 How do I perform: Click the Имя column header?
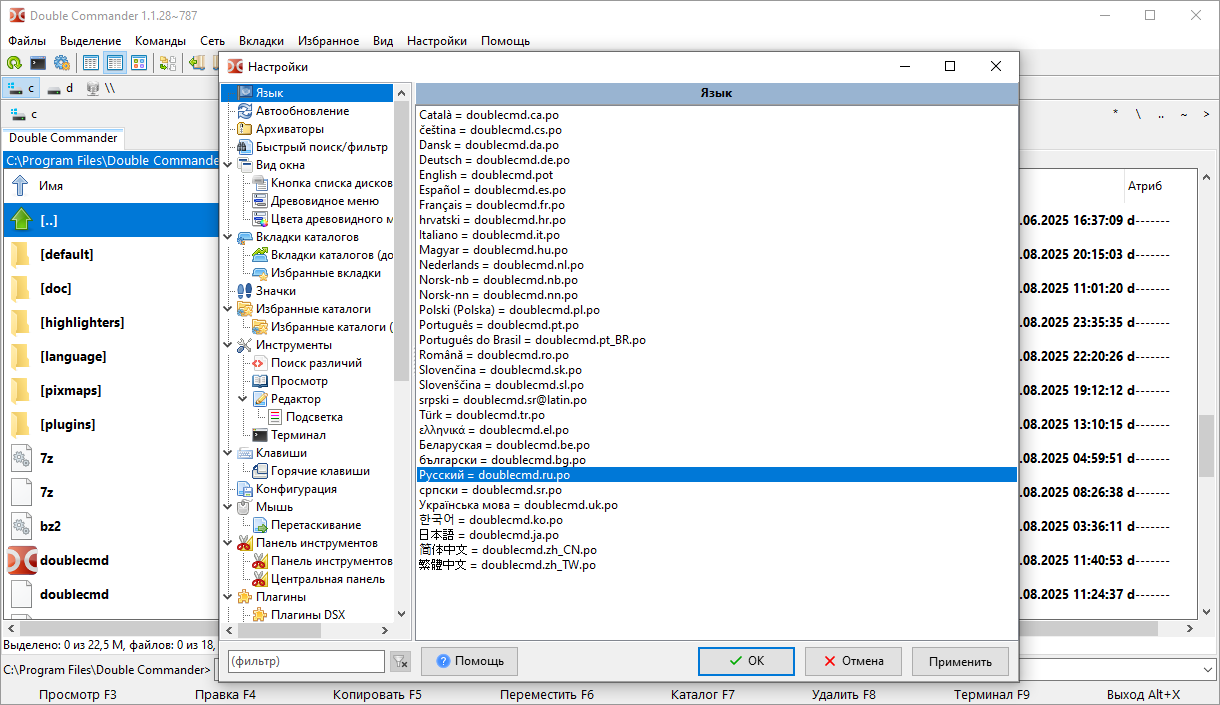point(51,186)
